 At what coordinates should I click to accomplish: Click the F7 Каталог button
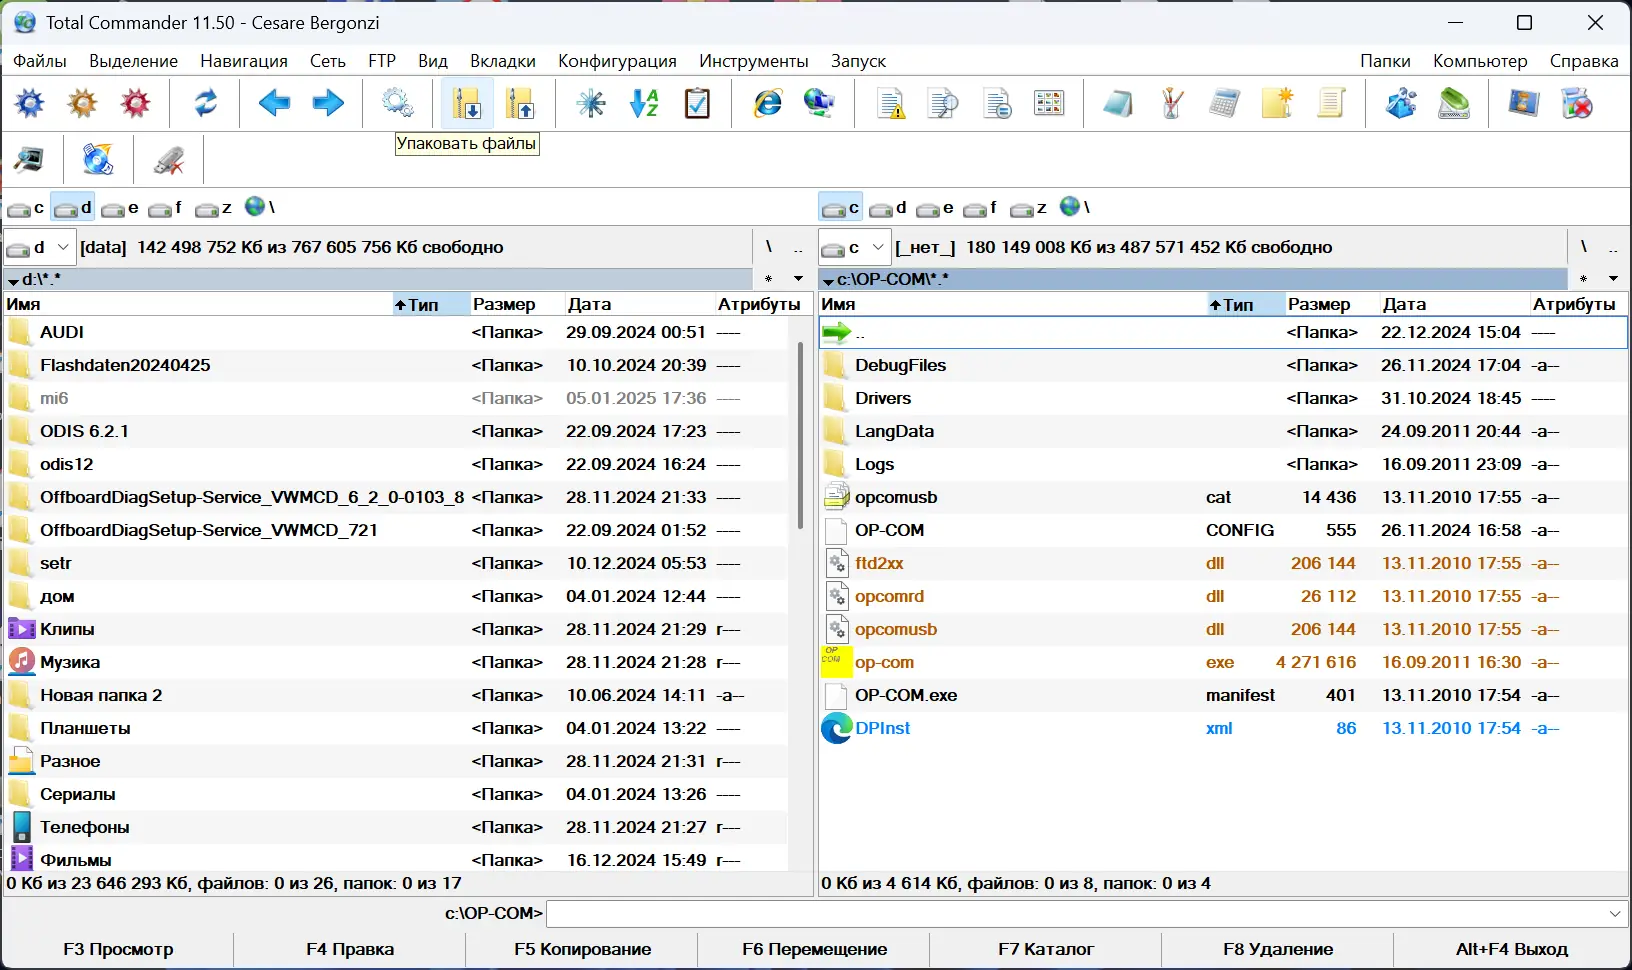tap(1046, 949)
